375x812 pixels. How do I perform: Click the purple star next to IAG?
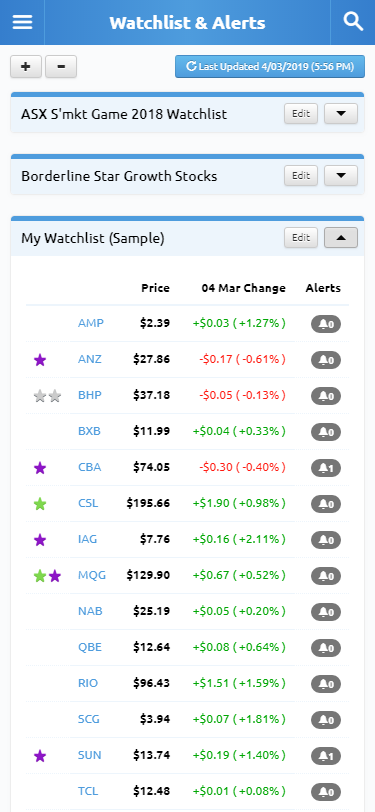[40, 540]
